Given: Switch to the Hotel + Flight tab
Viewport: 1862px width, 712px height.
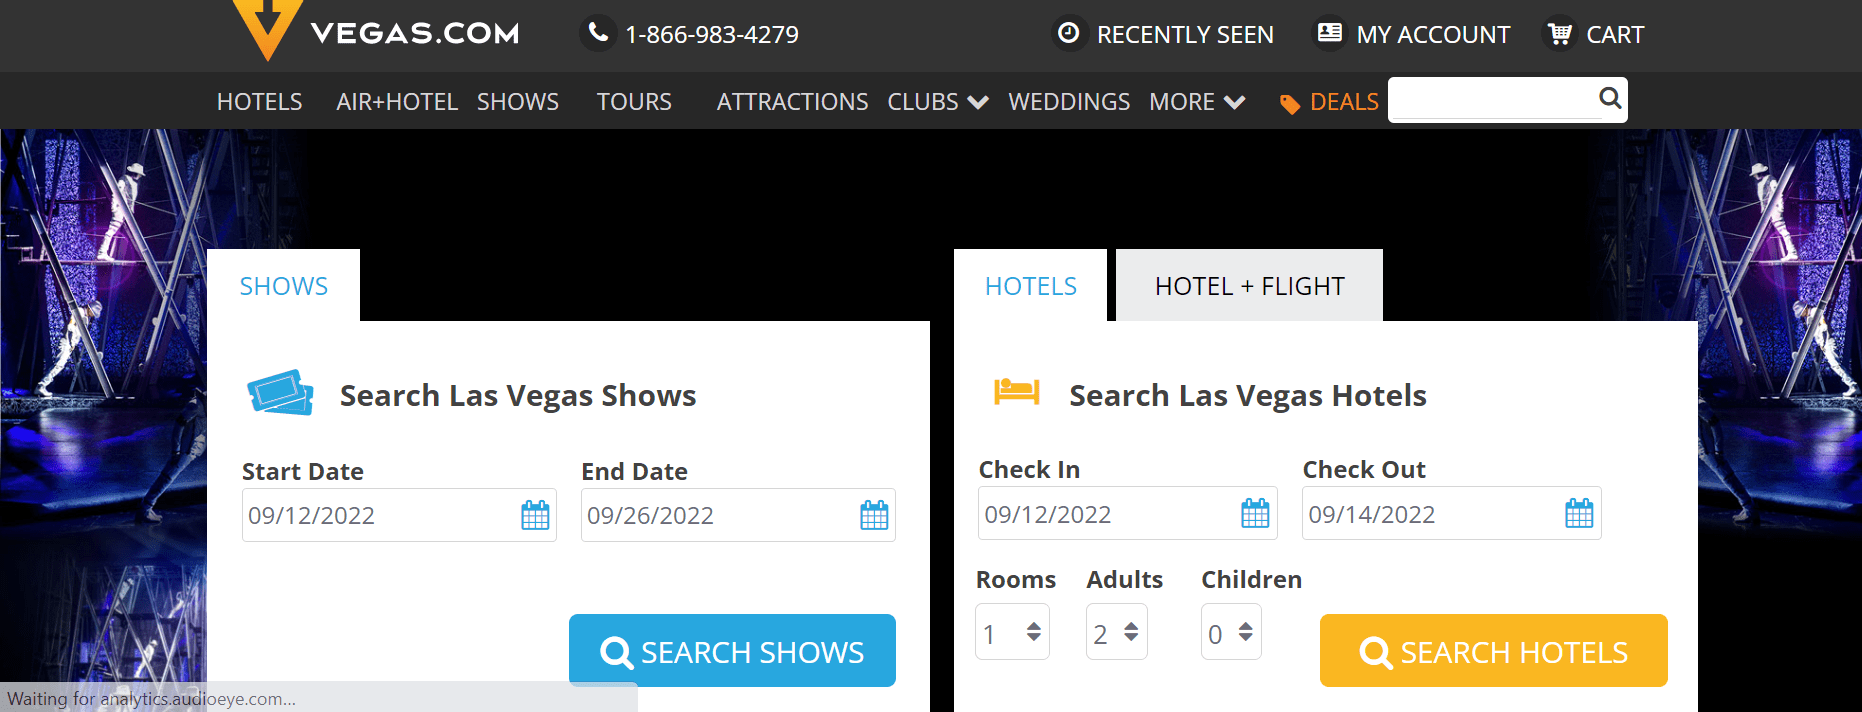Looking at the screenshot, I should 1249,286.
